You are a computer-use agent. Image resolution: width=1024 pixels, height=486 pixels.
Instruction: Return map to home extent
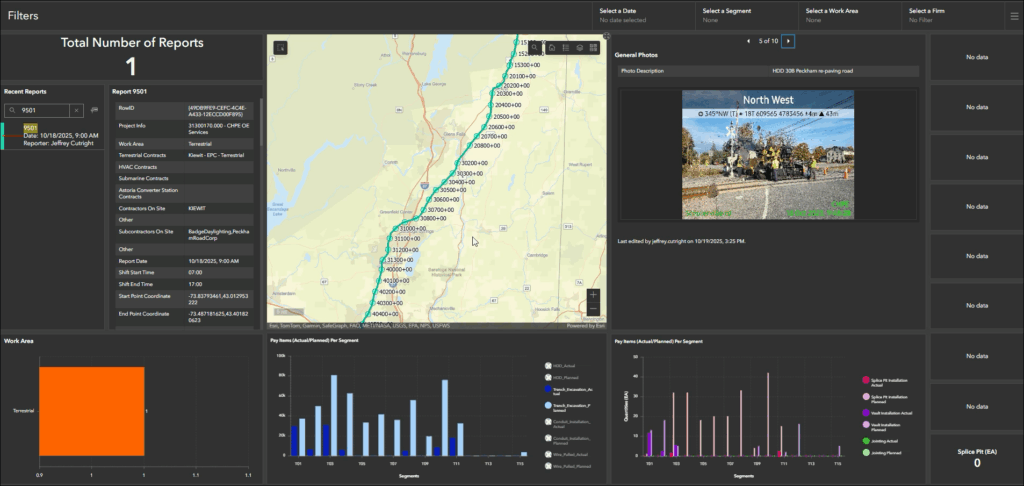coord(552,48)
